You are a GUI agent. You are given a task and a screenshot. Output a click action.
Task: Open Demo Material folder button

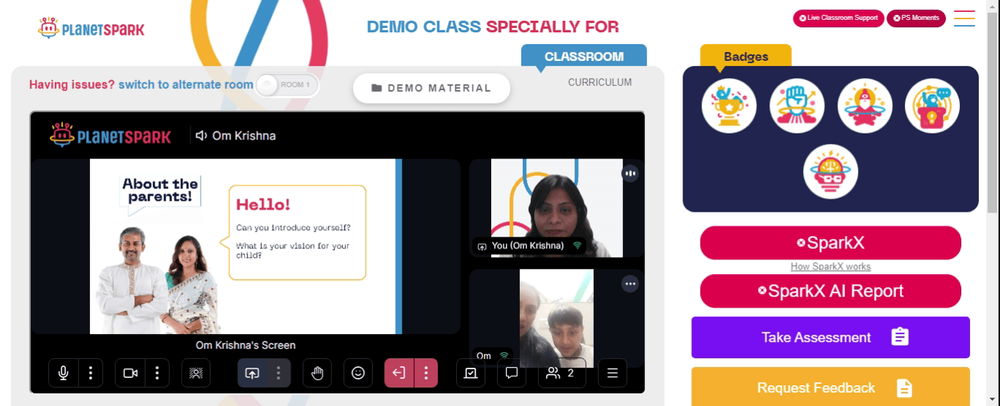coord(432,88)
